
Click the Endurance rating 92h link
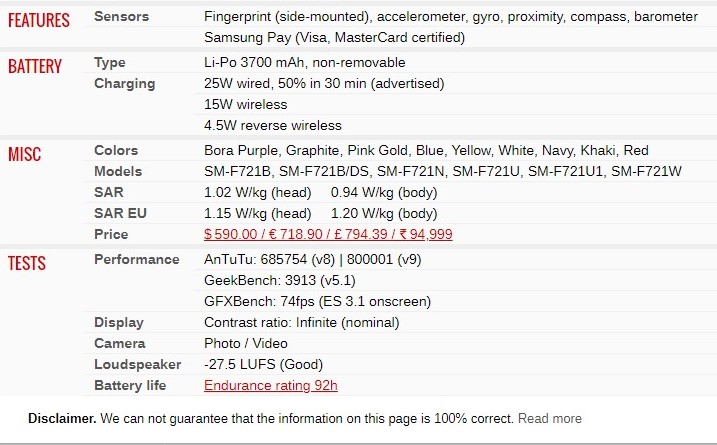tap(271, 386)
